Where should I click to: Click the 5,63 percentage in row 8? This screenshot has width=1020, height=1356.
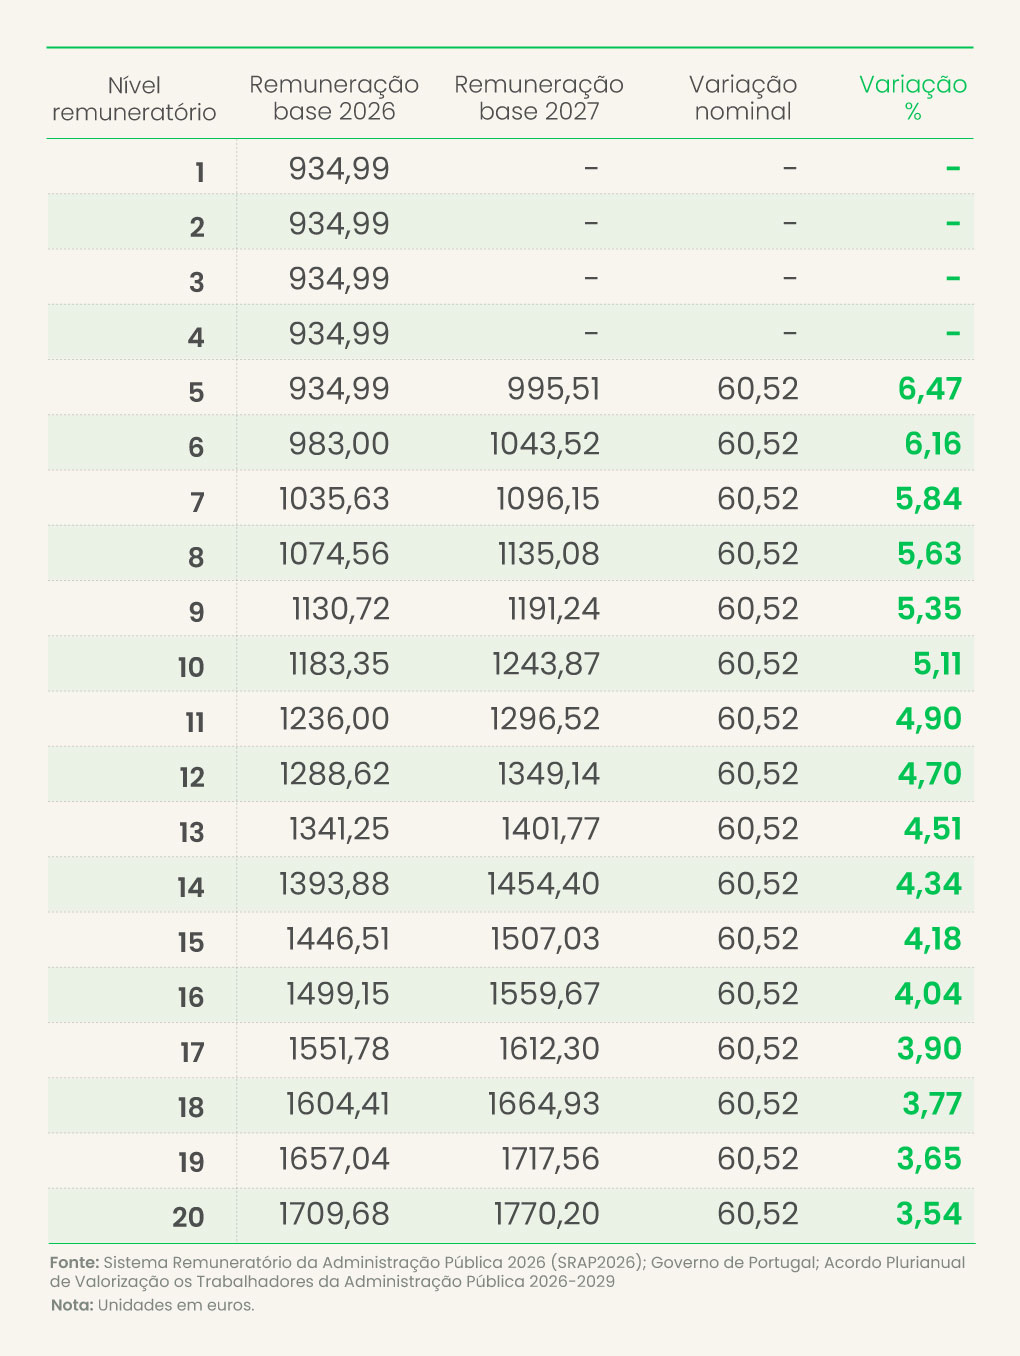pos(929,554)
